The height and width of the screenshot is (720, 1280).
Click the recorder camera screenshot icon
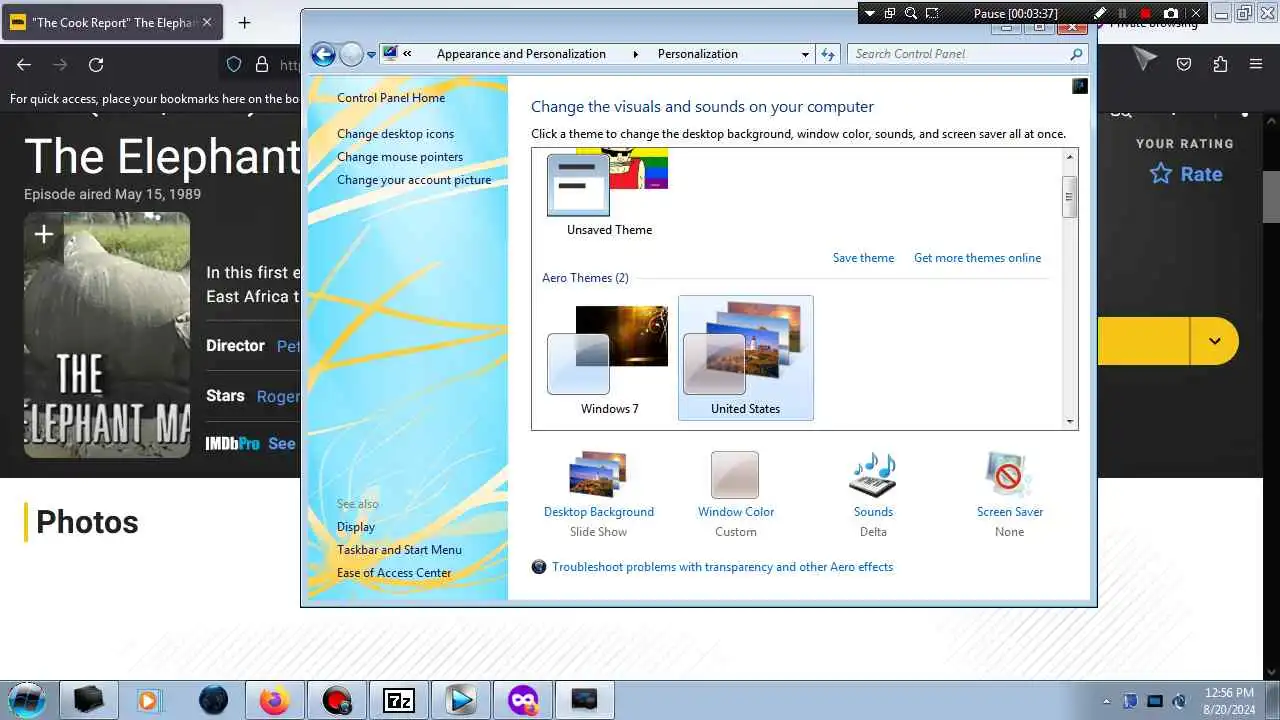tap(1171, 13)
